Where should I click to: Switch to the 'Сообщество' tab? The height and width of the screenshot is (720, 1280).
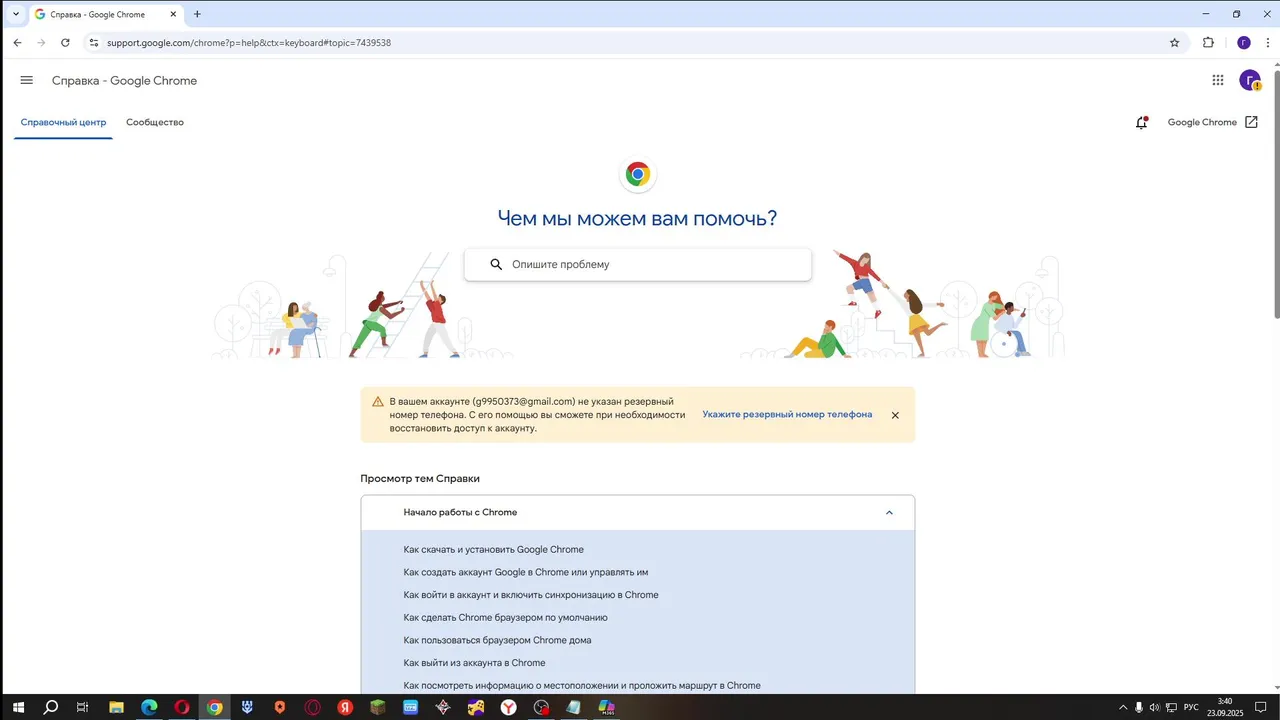[x=155, y=122]
